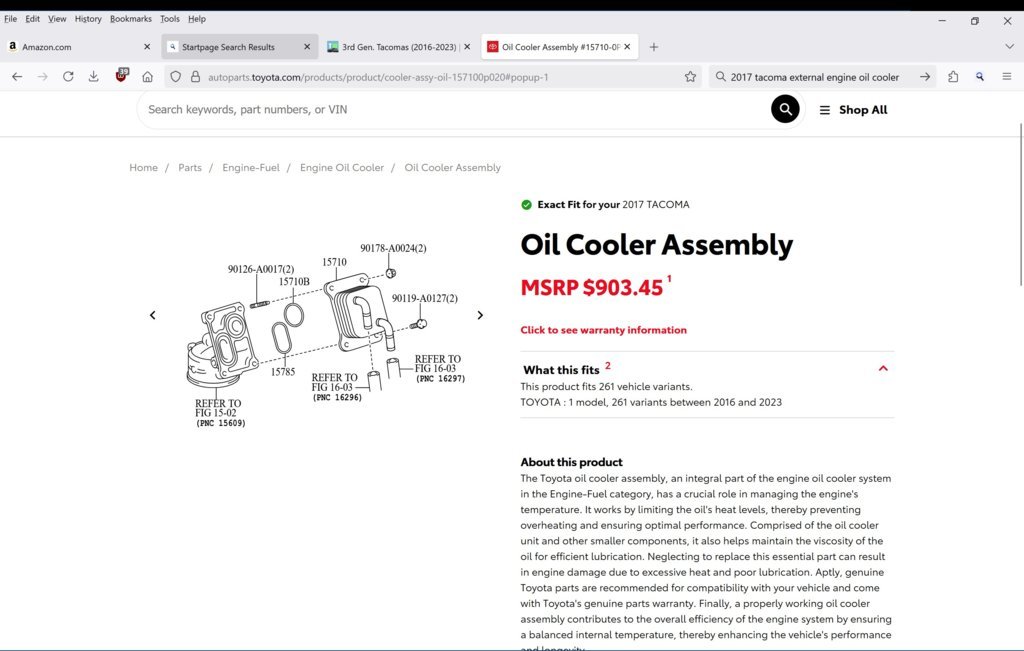Open the extensions puzzle icon
The image size is (1024, 651).
click(953, 77)
